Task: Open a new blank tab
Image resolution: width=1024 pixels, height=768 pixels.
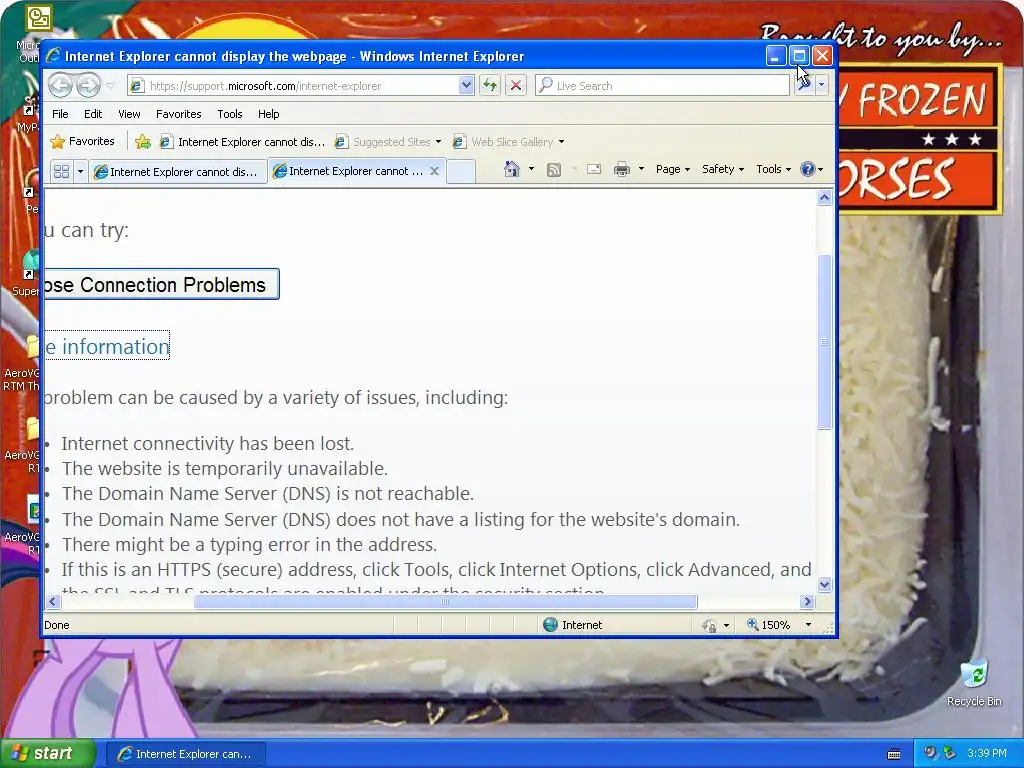Action: point(460,171)
